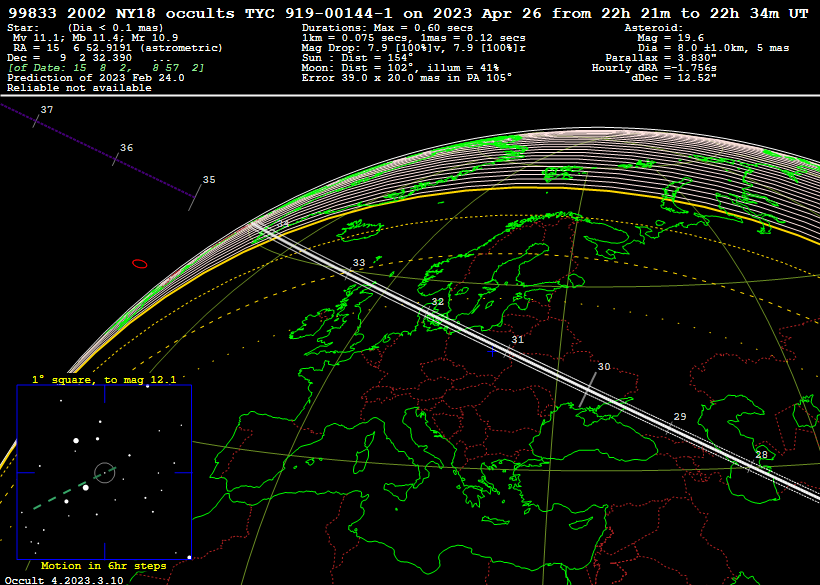Select the 'RA = 15 6 52.9191 (astrometric)' line

(118, 48)
